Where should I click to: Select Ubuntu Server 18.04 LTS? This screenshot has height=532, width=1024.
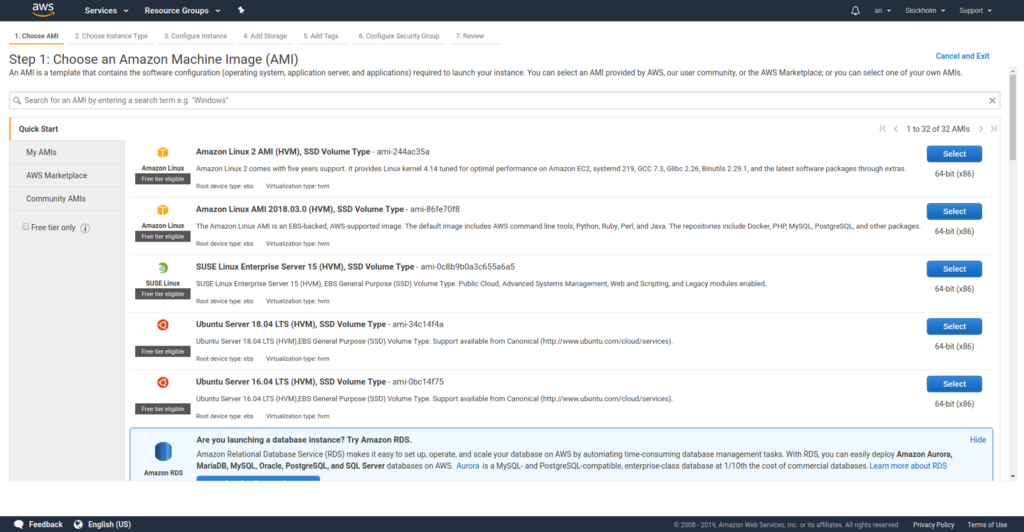pos(954,326)
